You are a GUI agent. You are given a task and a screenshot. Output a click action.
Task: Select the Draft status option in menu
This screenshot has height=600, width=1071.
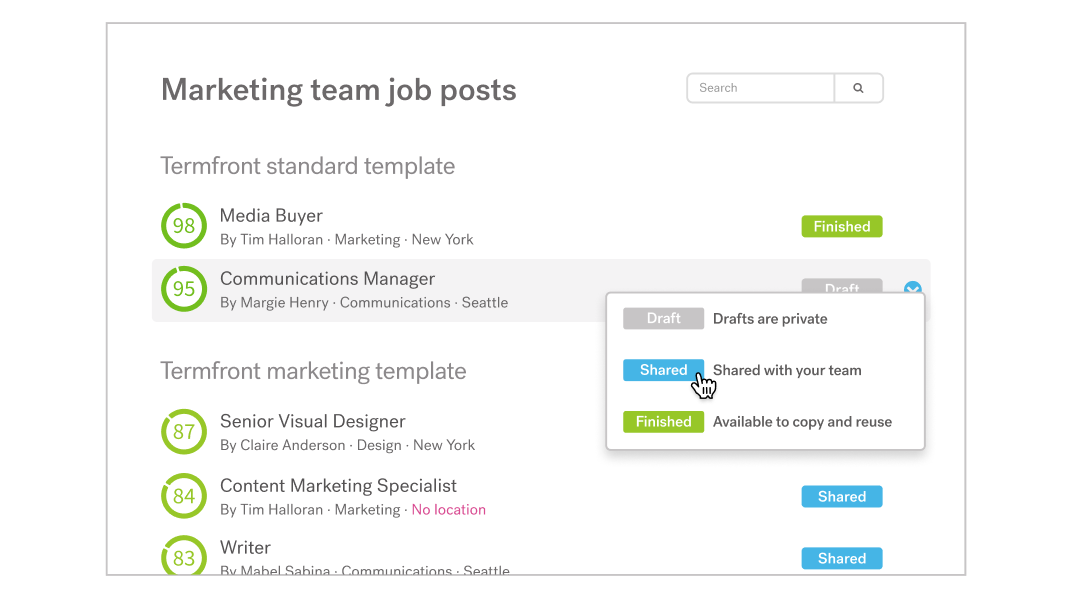(663, 319)
